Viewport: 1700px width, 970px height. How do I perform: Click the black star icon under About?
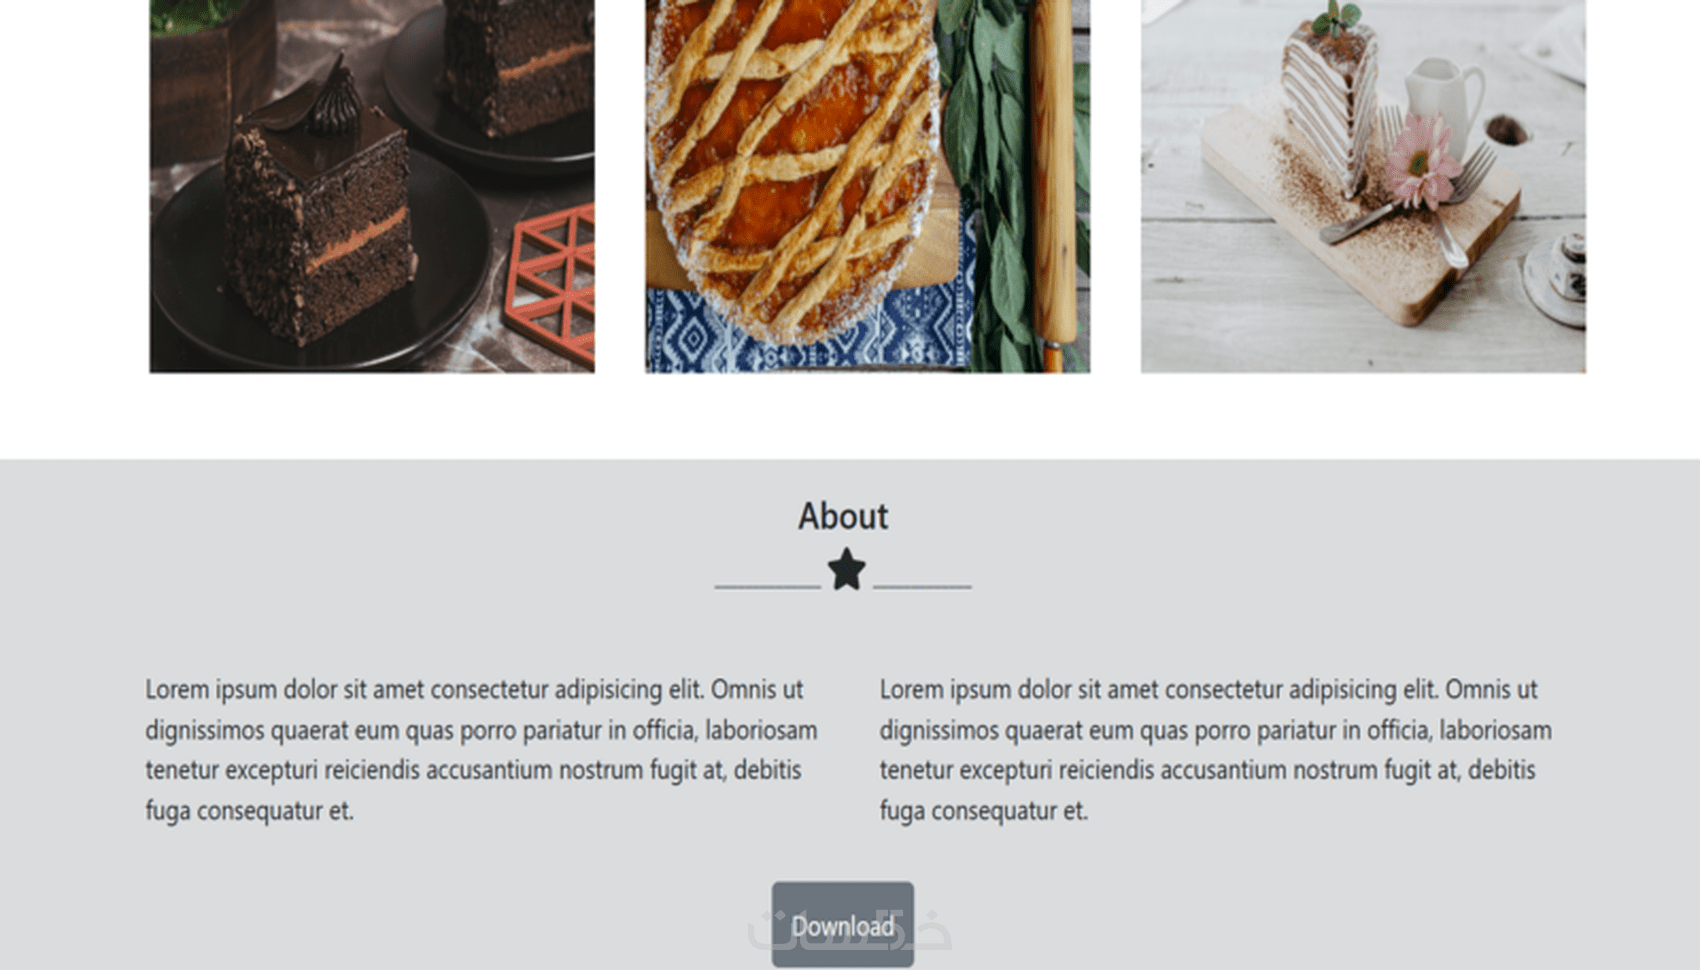846,569
